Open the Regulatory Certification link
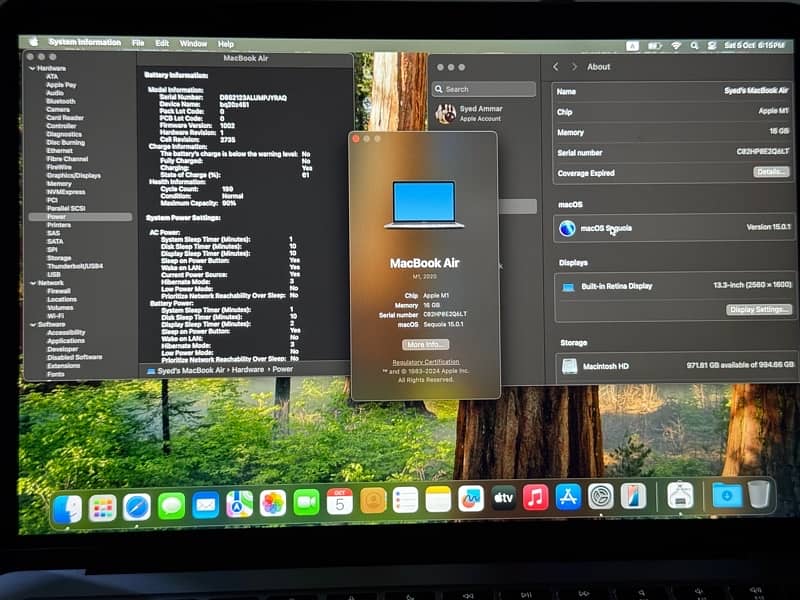 coord(425,362)
